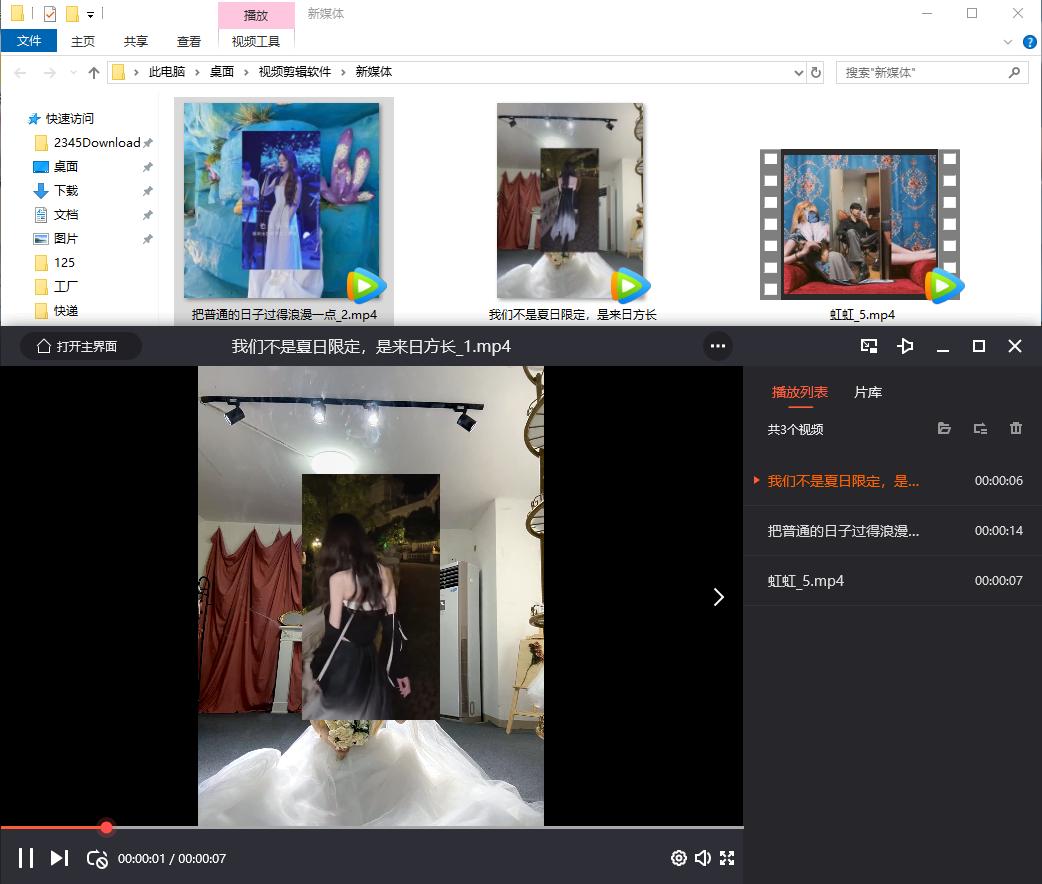Expand the Explorer ribbon with the chevron
Image resolution: width=1042 pixels, height=884 pixels.
pos(1007,42)
